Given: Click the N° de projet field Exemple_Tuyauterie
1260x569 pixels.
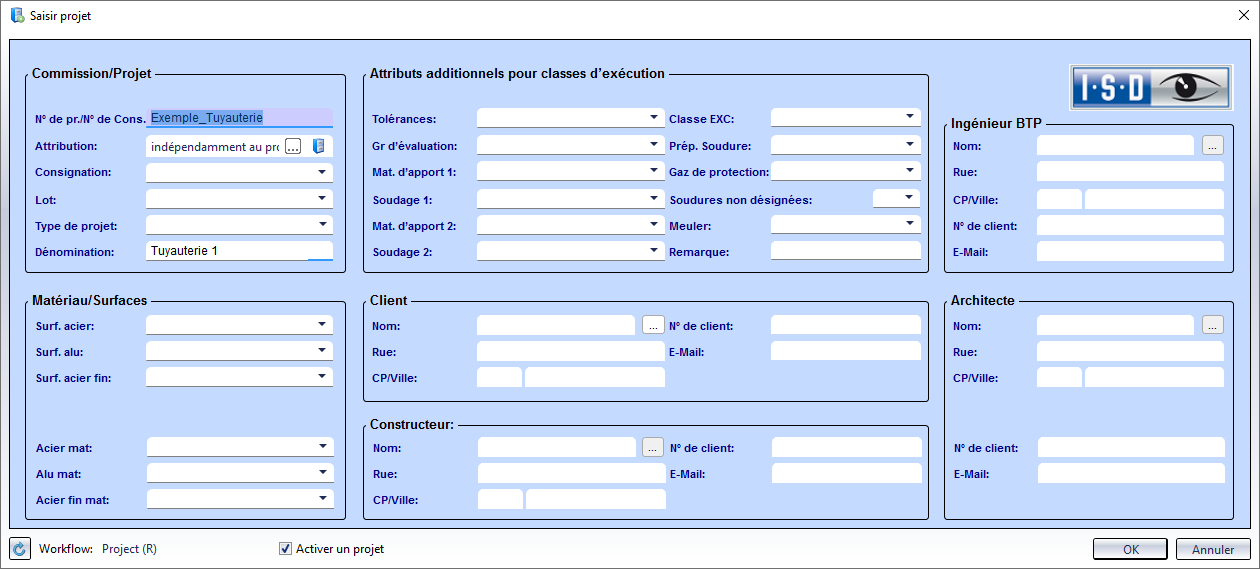Looking at the screenshot, I should click(x=239, y=118).
